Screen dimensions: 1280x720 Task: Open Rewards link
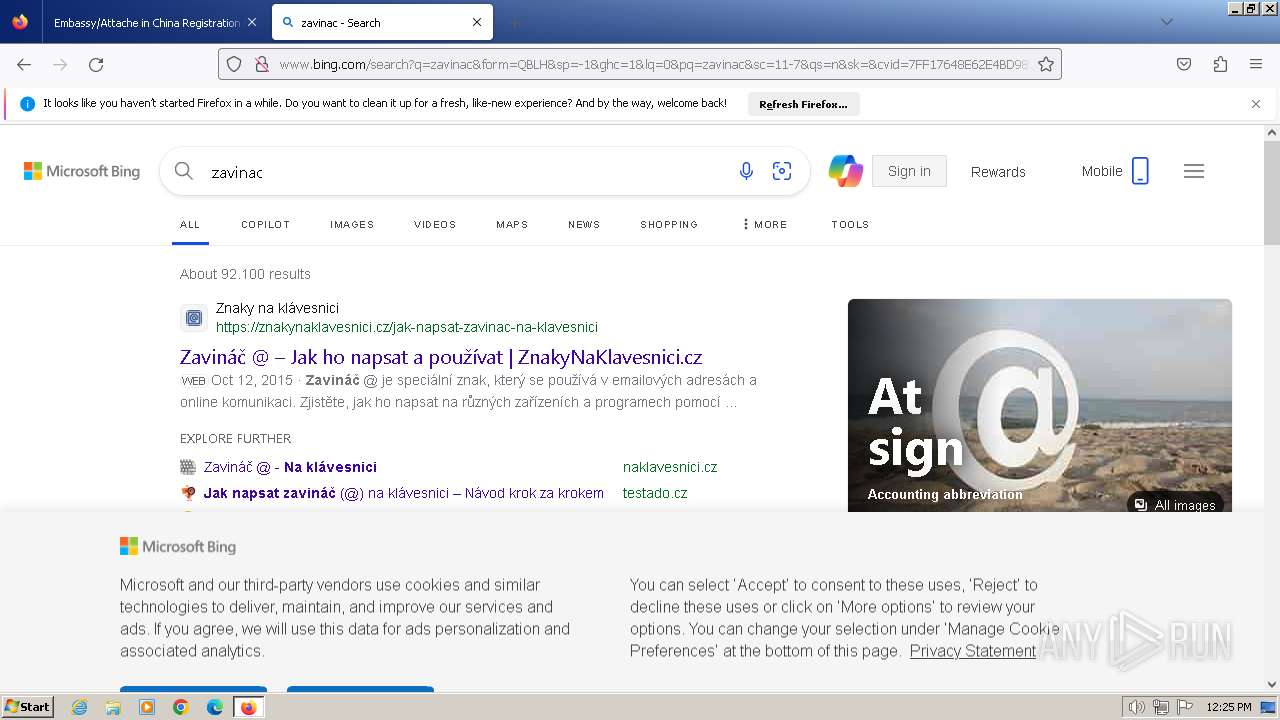click(x=998, y=172)
